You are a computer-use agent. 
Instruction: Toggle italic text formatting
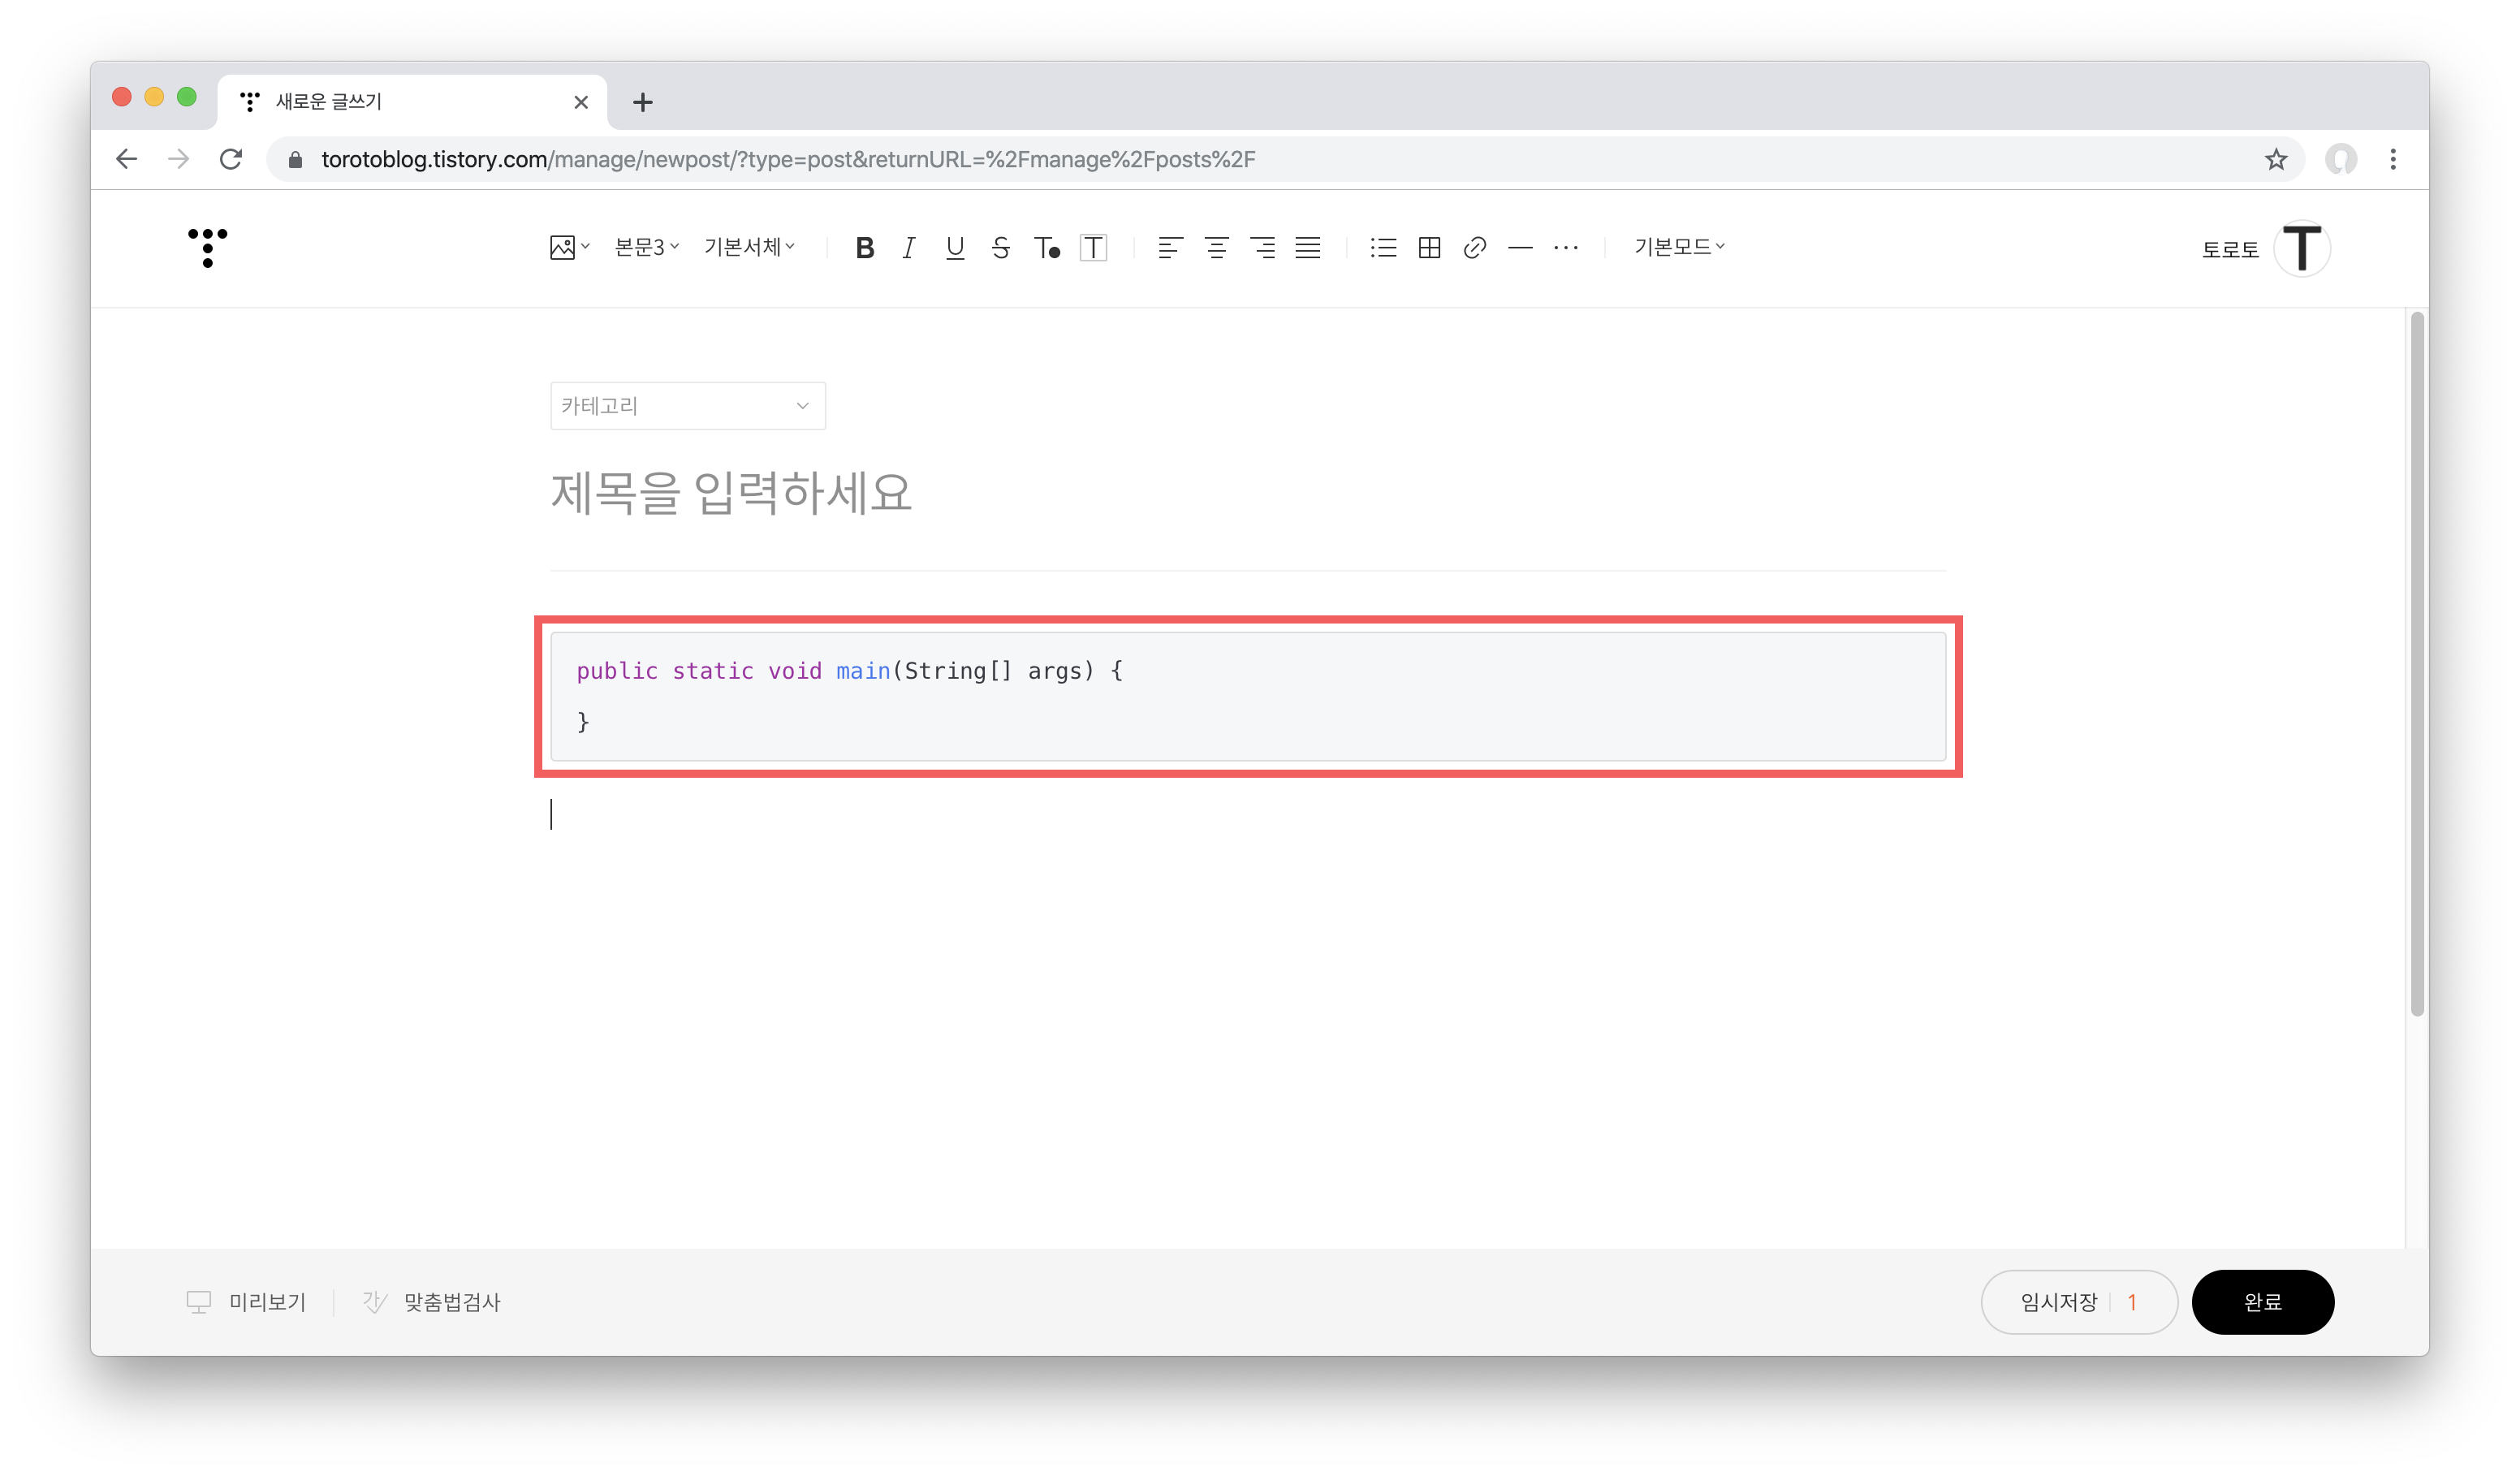(x=908, y=248)
